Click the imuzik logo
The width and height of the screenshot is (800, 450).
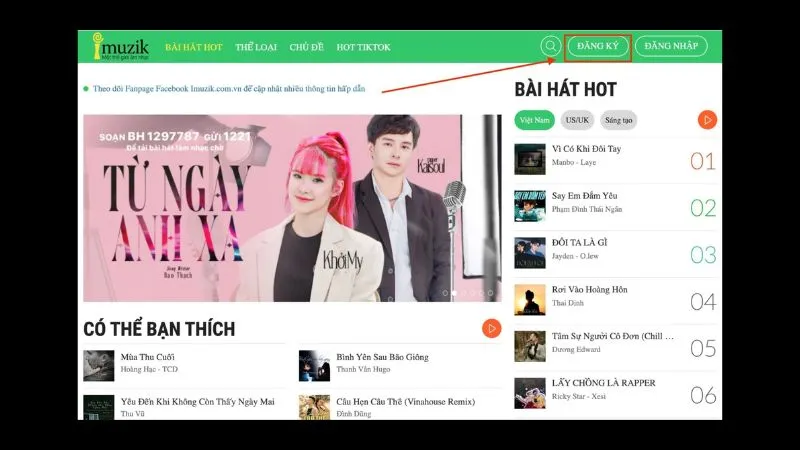[121, 46]
